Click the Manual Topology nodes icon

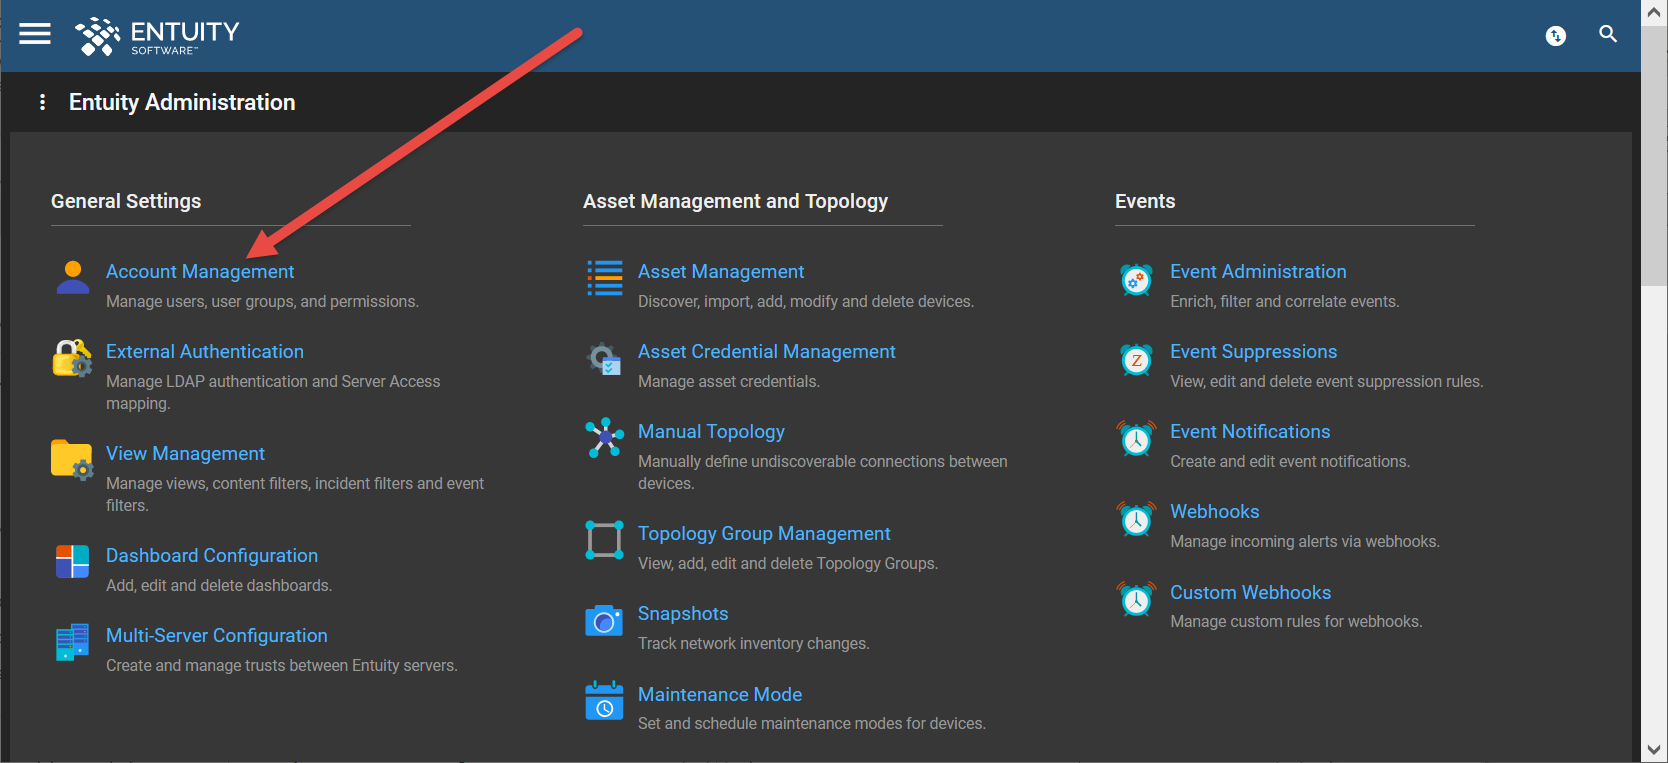tap(605, 438)
